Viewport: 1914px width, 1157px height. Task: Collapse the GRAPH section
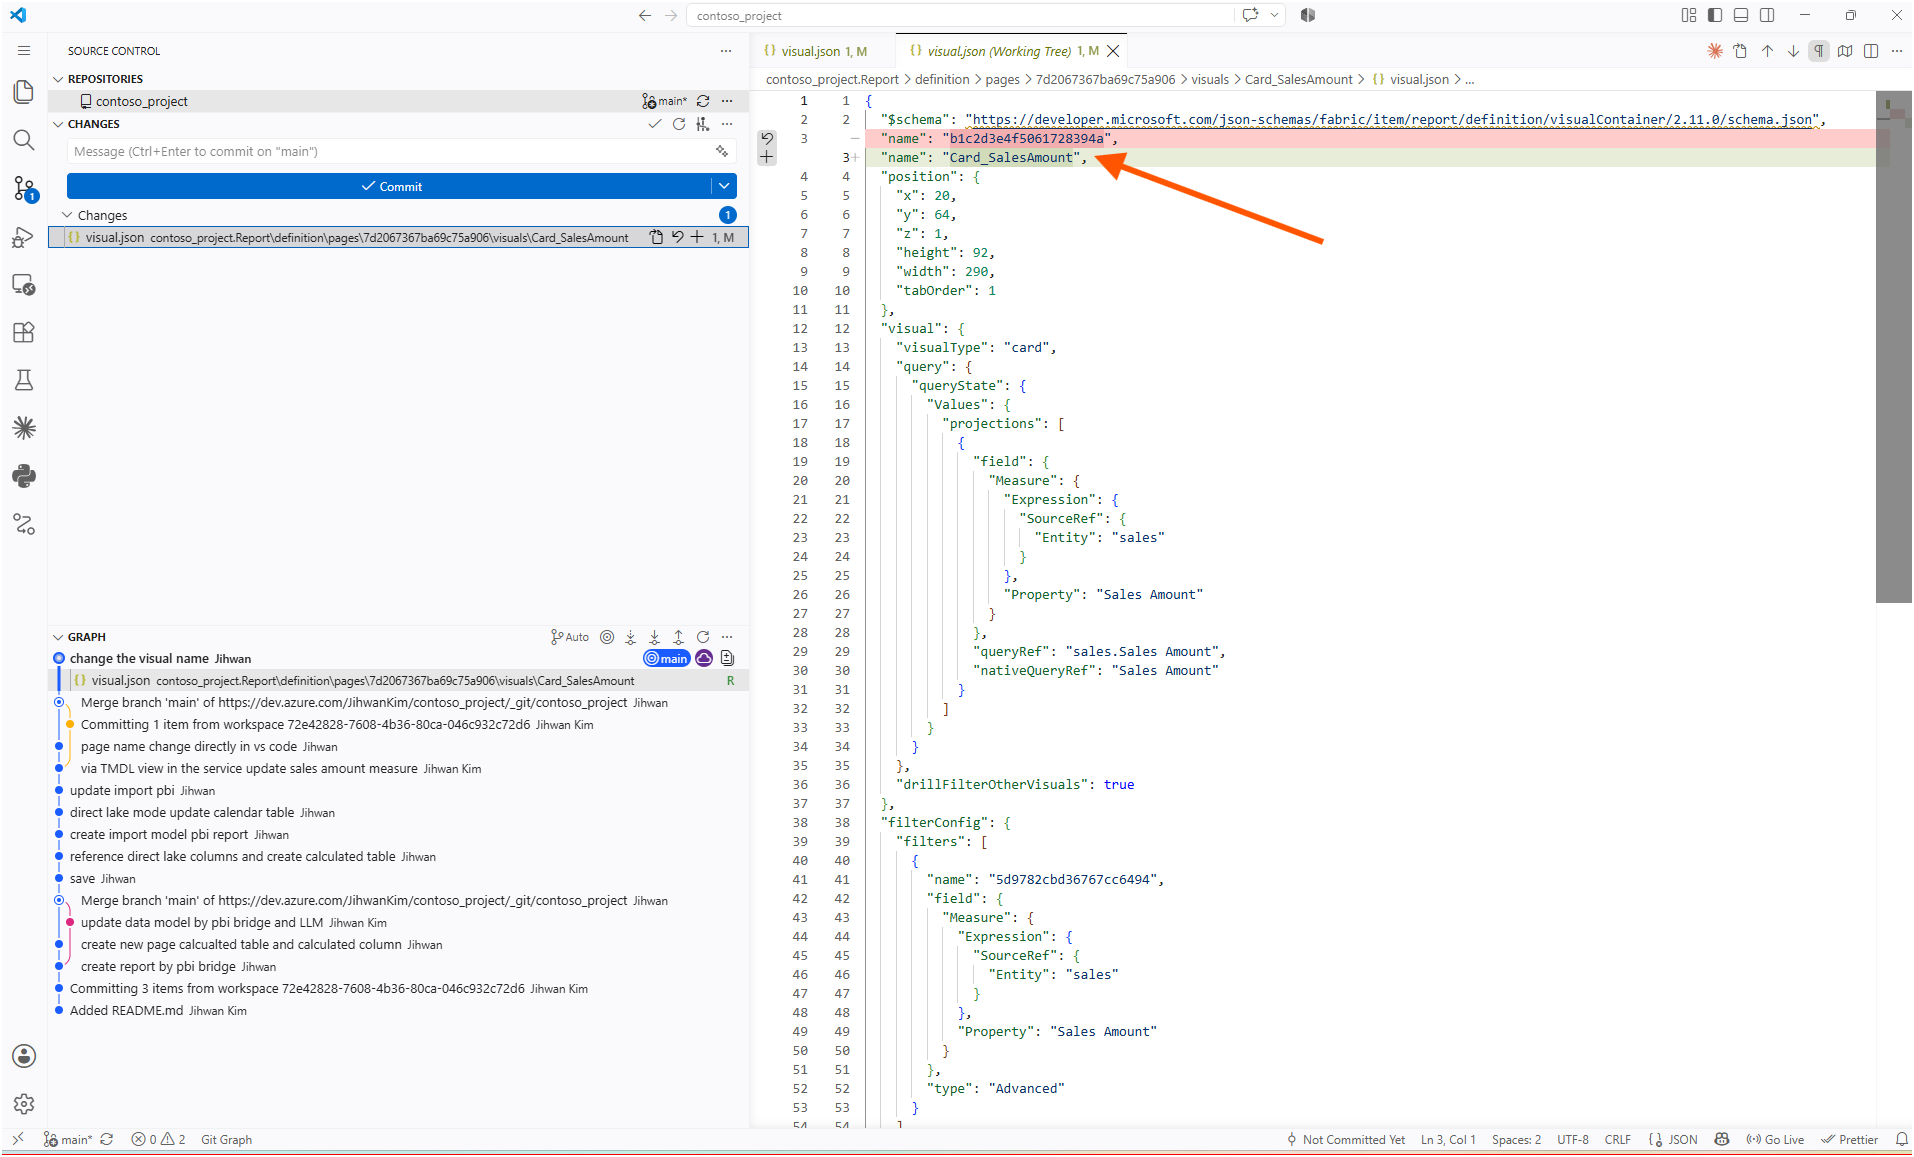58,637
